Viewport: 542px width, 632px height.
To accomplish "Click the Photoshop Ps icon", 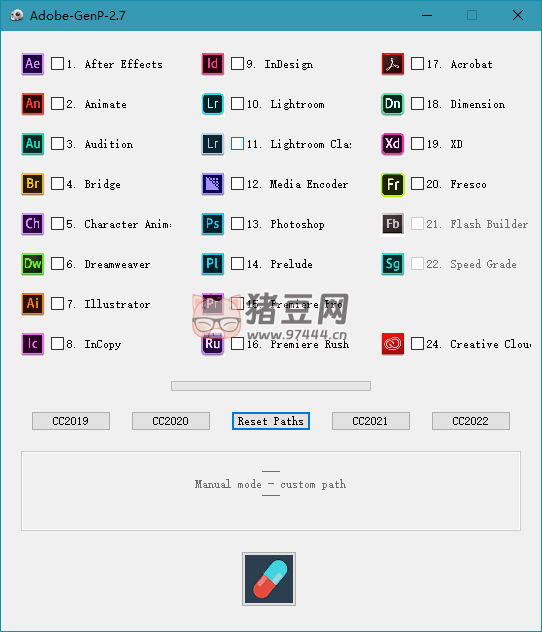I will [x=212, y=224].
